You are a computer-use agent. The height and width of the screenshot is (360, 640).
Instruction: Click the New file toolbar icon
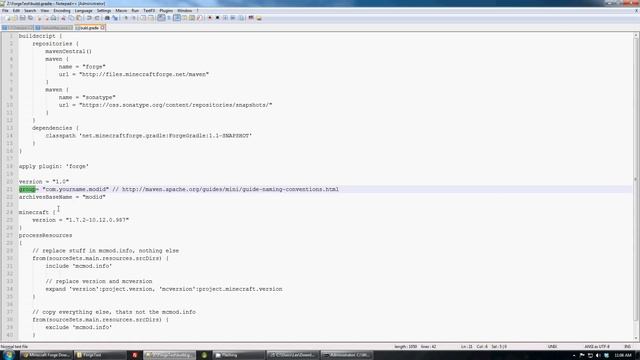coord(7,18)
